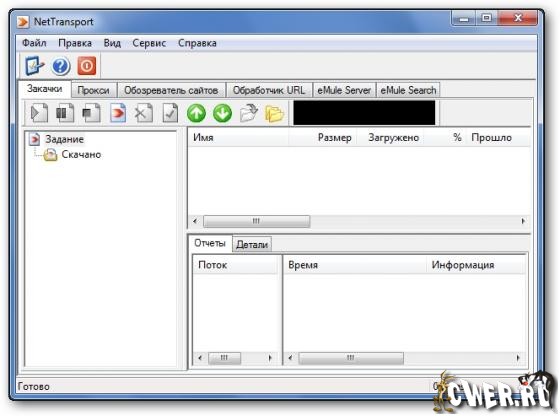Screen dimensions: 560x416
Task: Click the Поток column header
Action: pos(235,265)
